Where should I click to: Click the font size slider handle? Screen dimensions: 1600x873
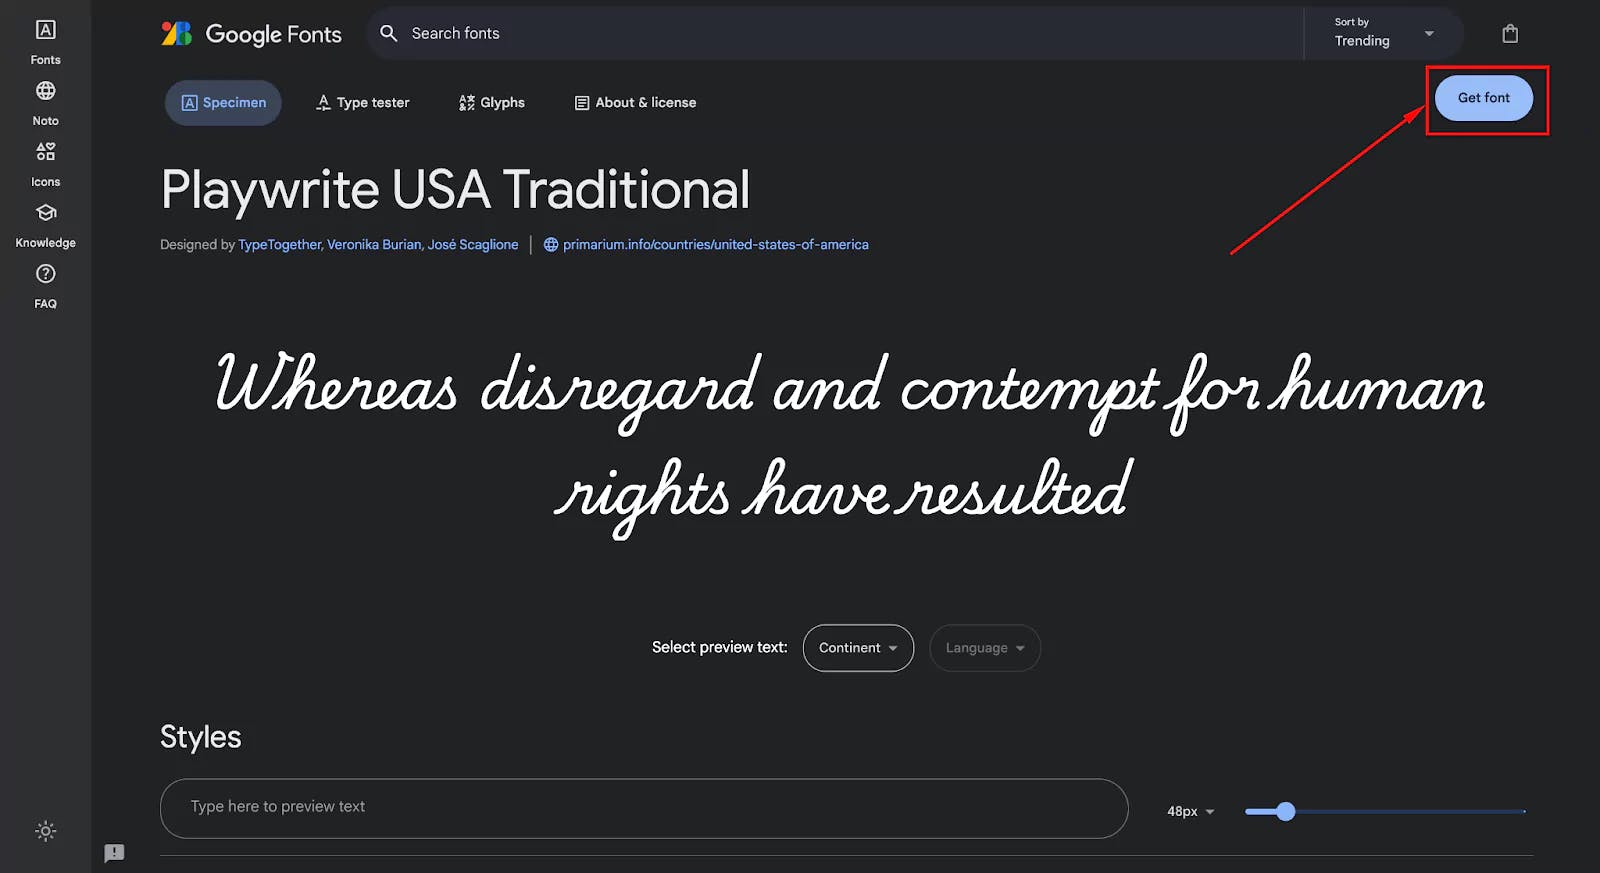click(1286, 811)
